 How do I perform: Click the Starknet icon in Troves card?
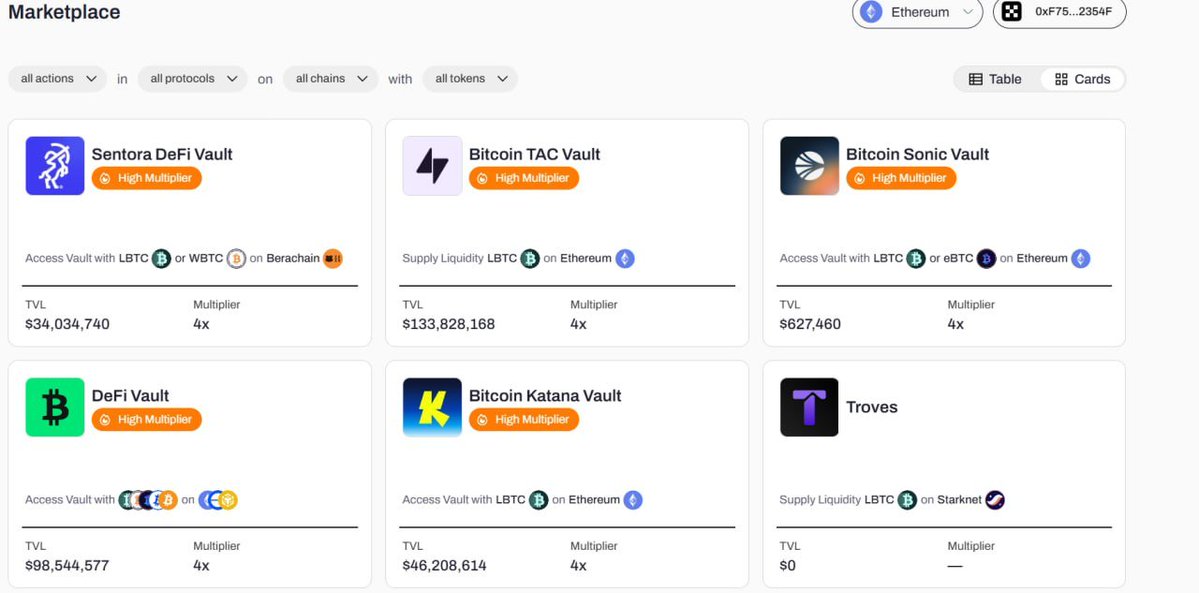click(x=995, y=500)
